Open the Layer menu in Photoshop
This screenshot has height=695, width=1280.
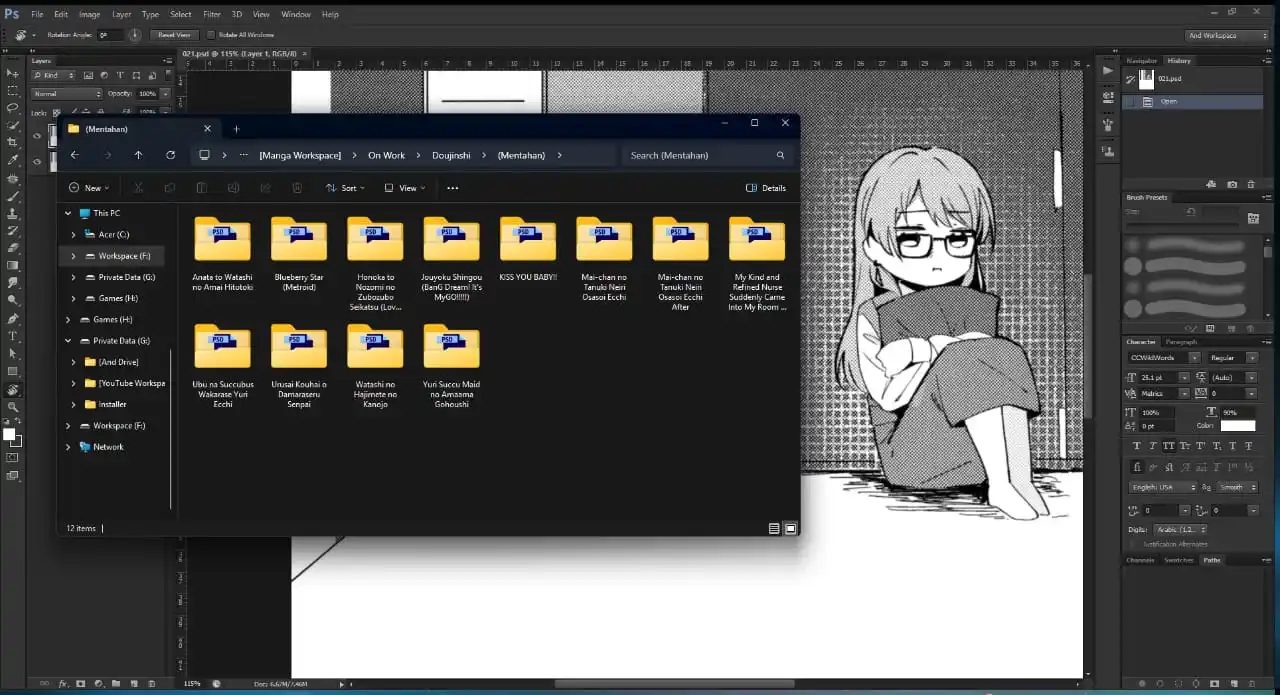tap(121, 15)
